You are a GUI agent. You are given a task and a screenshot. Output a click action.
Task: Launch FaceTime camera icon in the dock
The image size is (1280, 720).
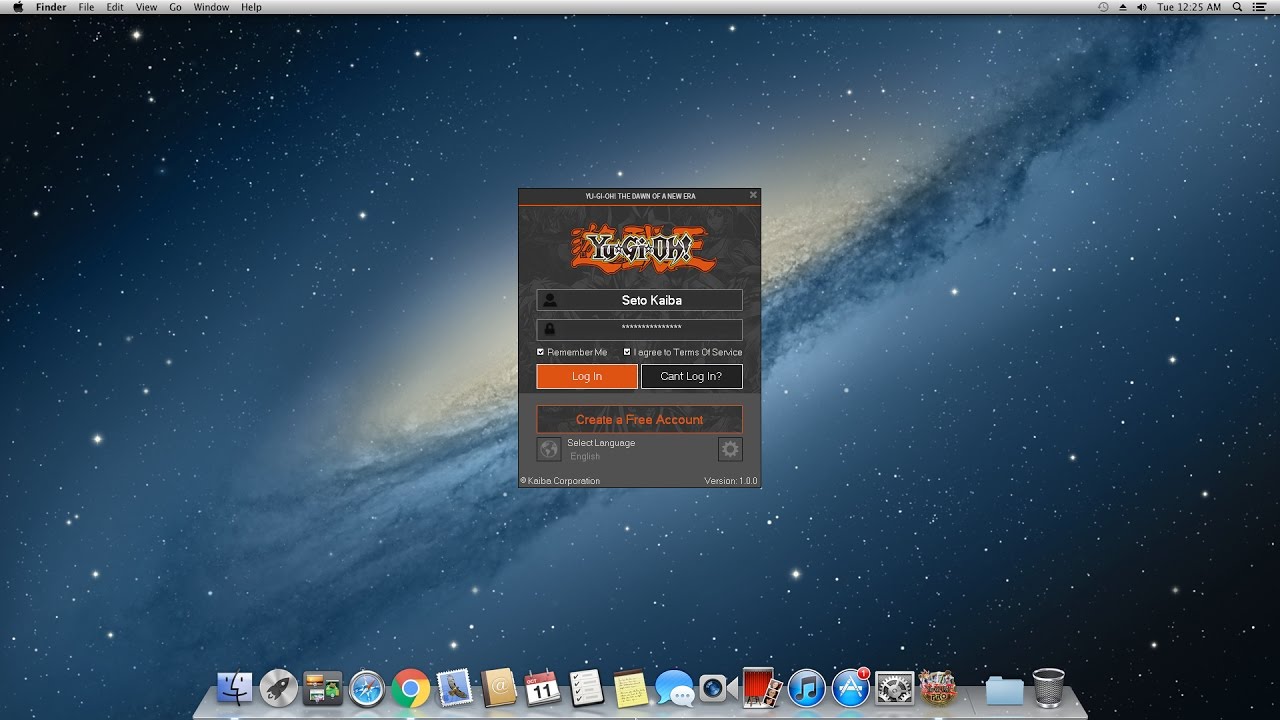click(718, 688)
